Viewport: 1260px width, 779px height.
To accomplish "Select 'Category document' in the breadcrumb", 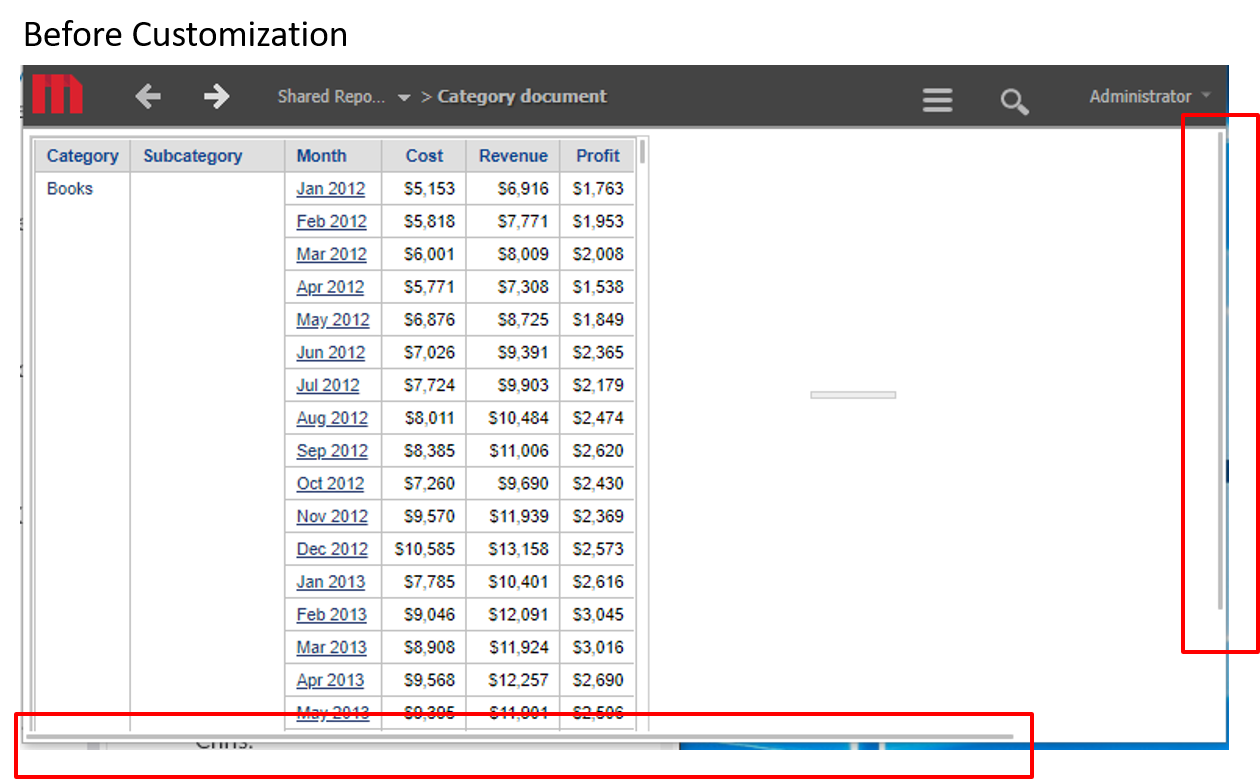I will coord(521,96).
